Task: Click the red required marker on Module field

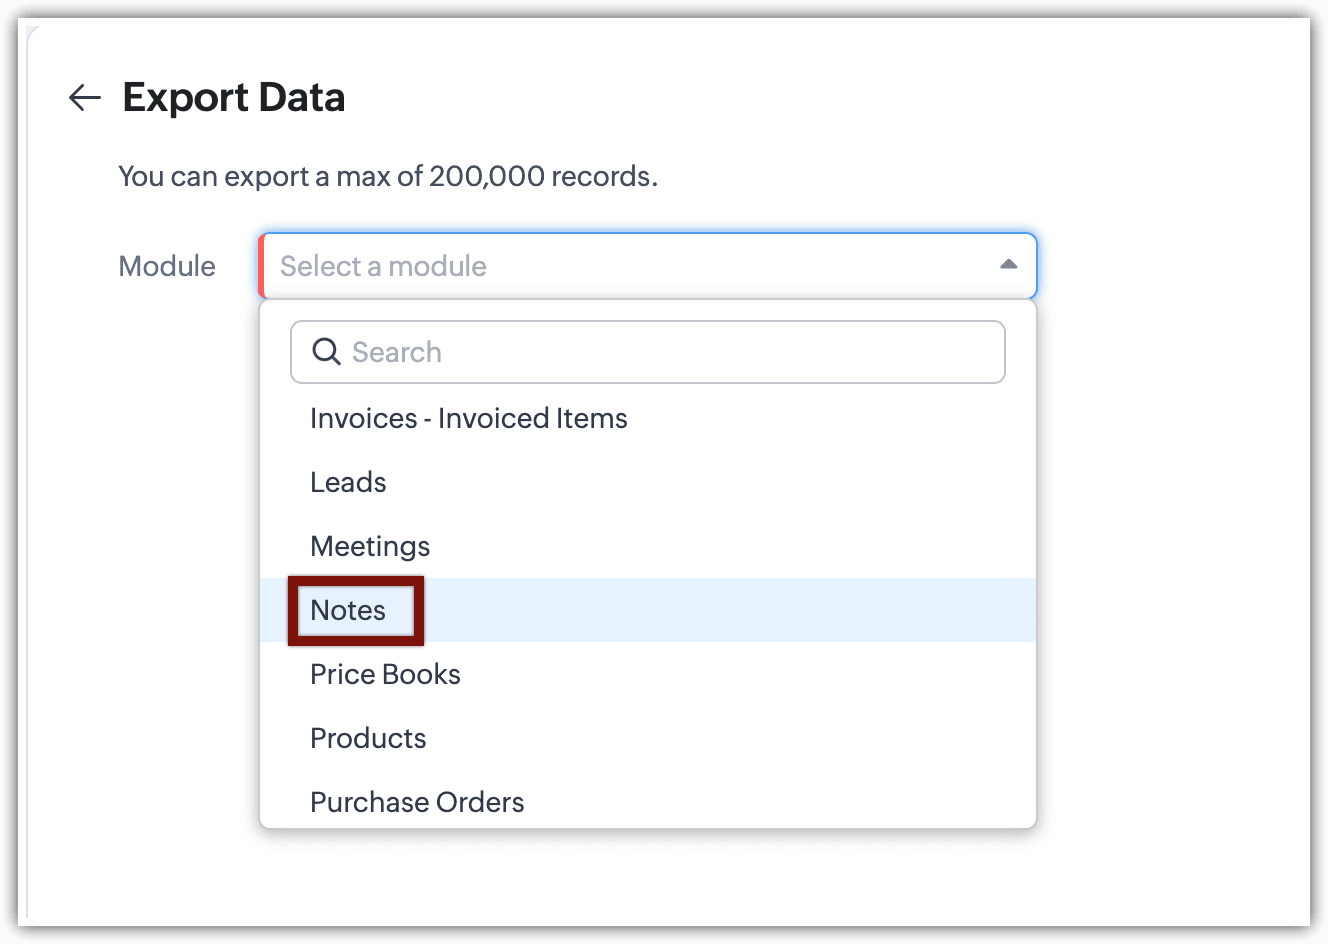Action: tap(261, 266)
